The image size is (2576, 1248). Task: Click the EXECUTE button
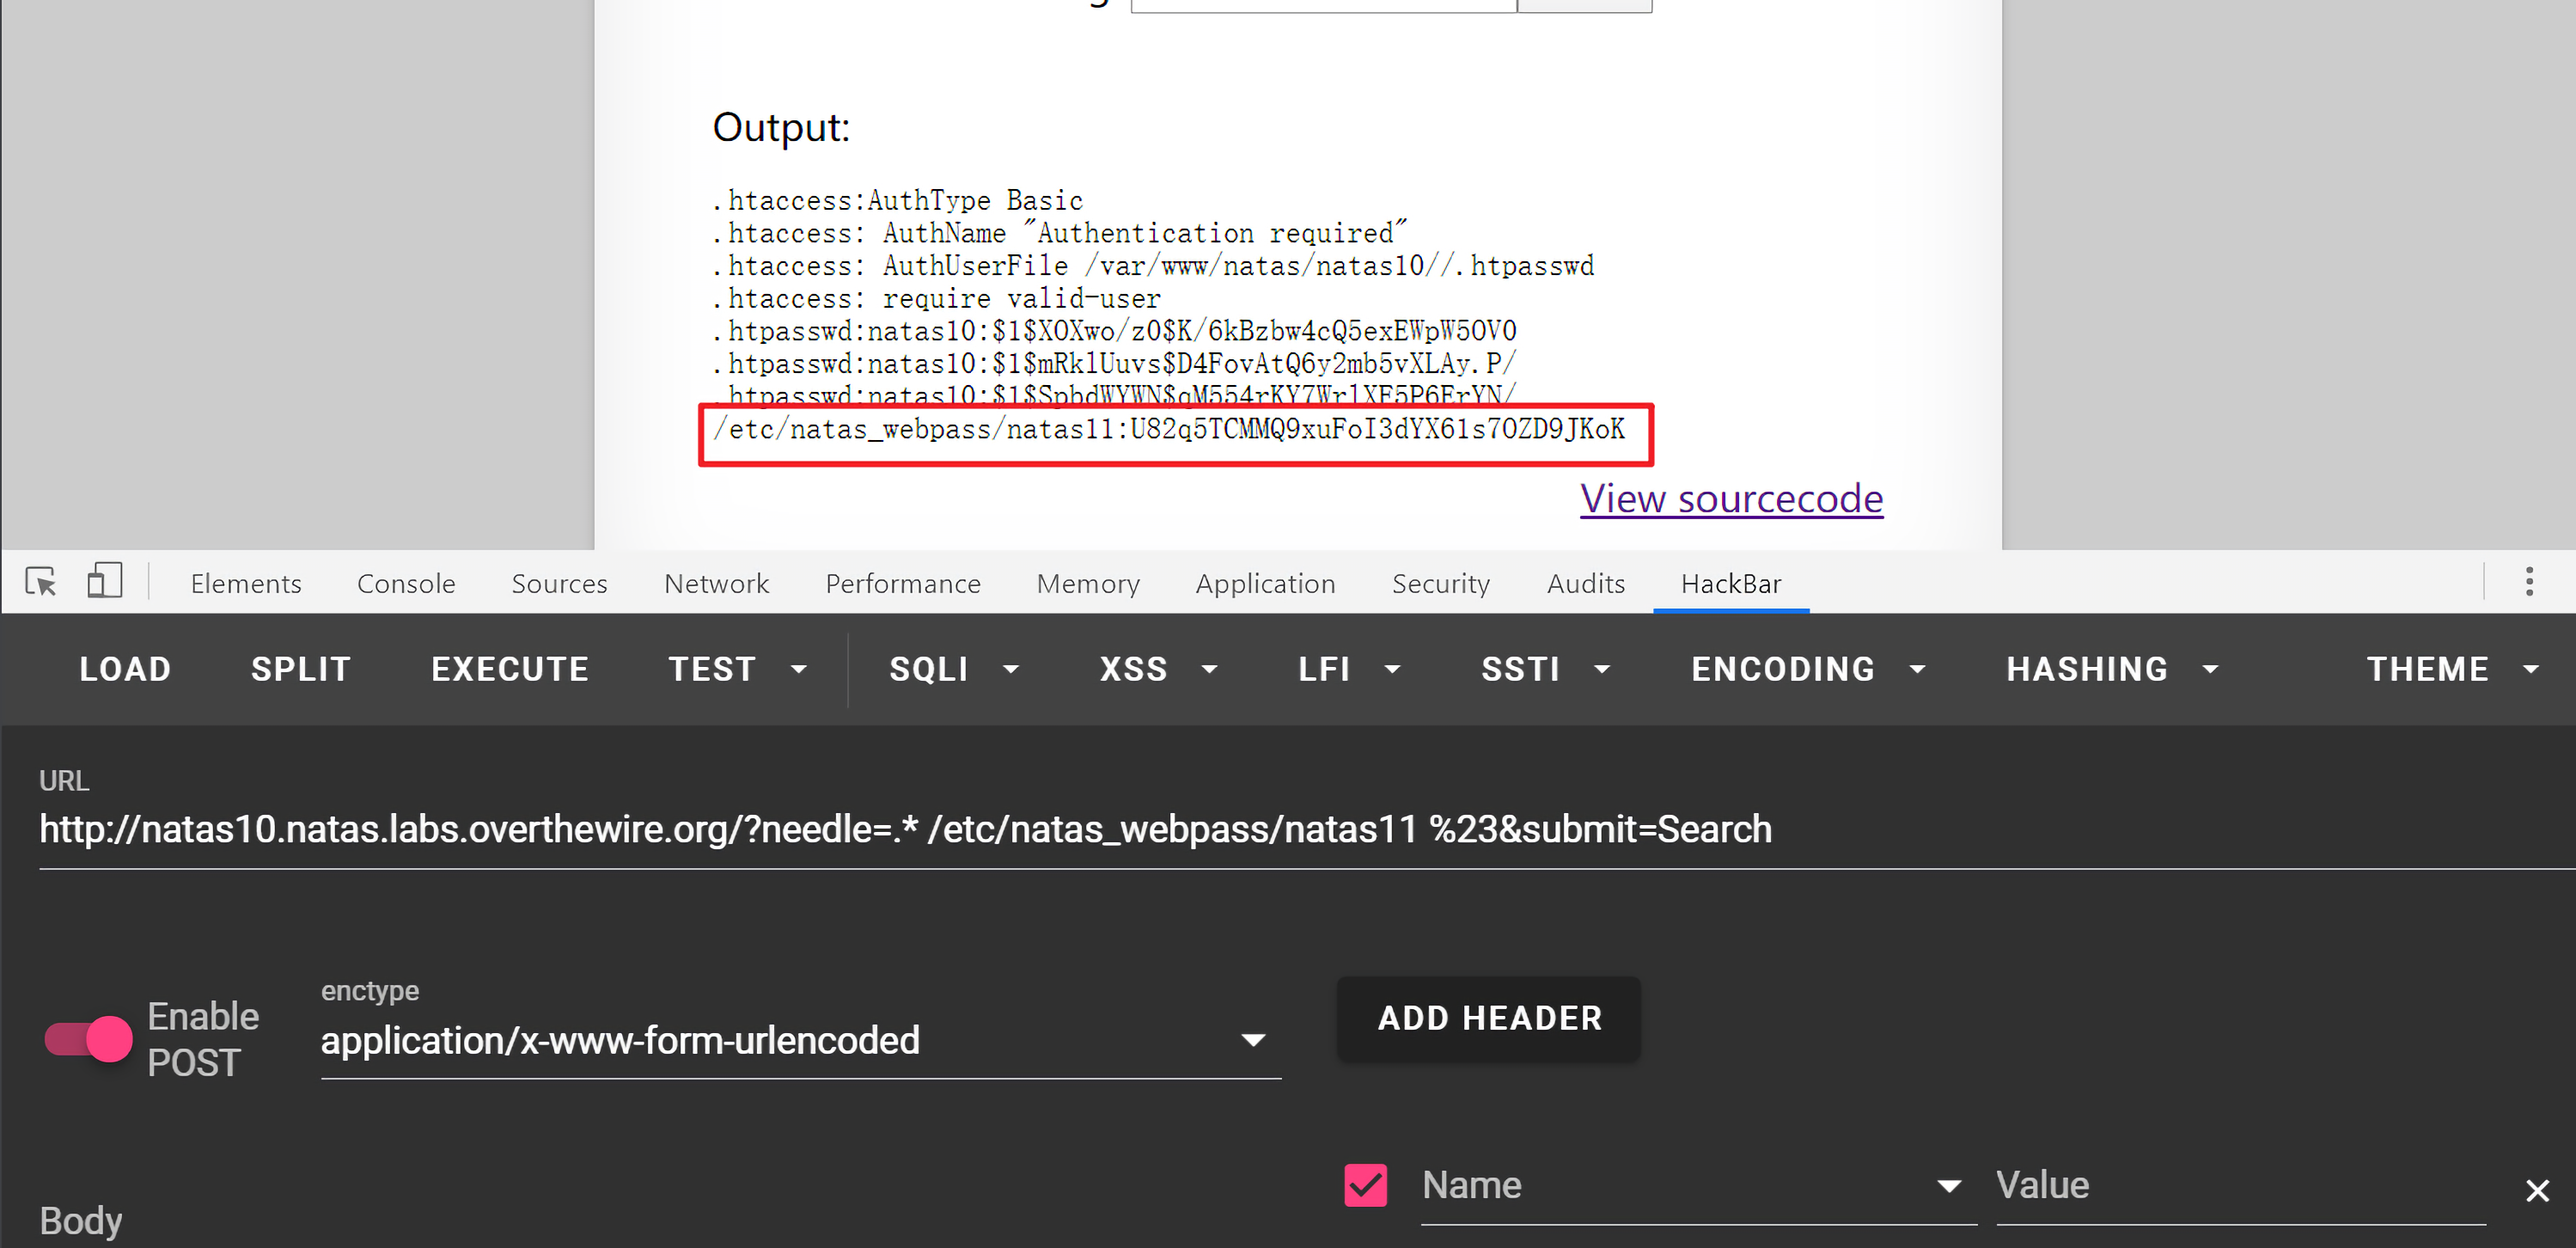(x=510, y=669)
